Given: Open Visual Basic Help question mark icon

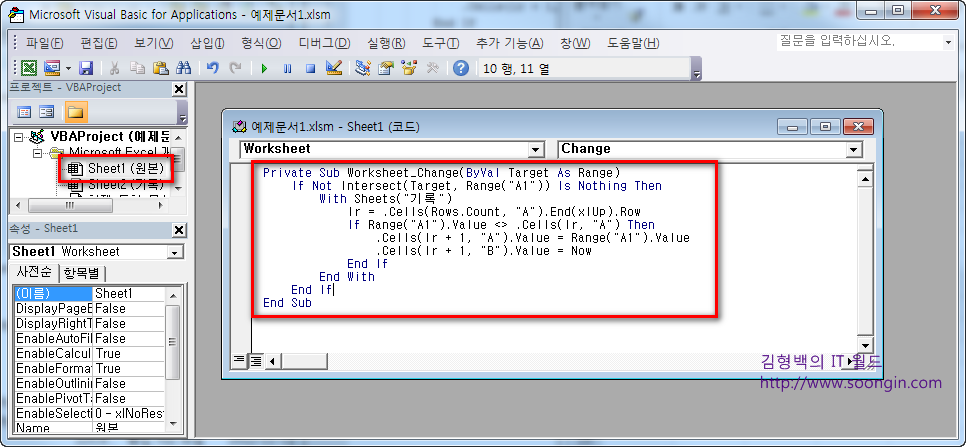Looking at the screenshot, I should 461,68.
